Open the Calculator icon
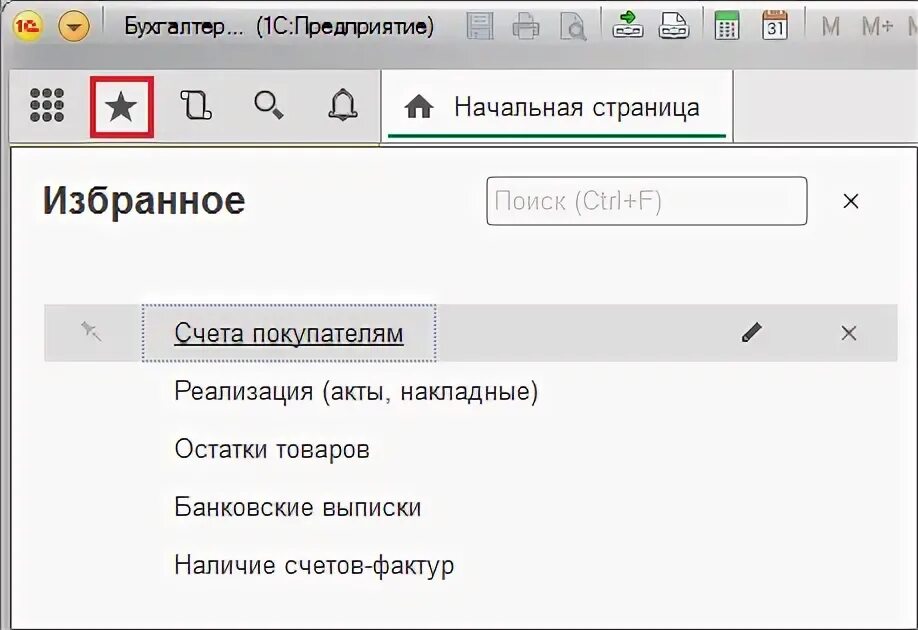The width and height of the screenshot is (918, 630). (727, 26)
